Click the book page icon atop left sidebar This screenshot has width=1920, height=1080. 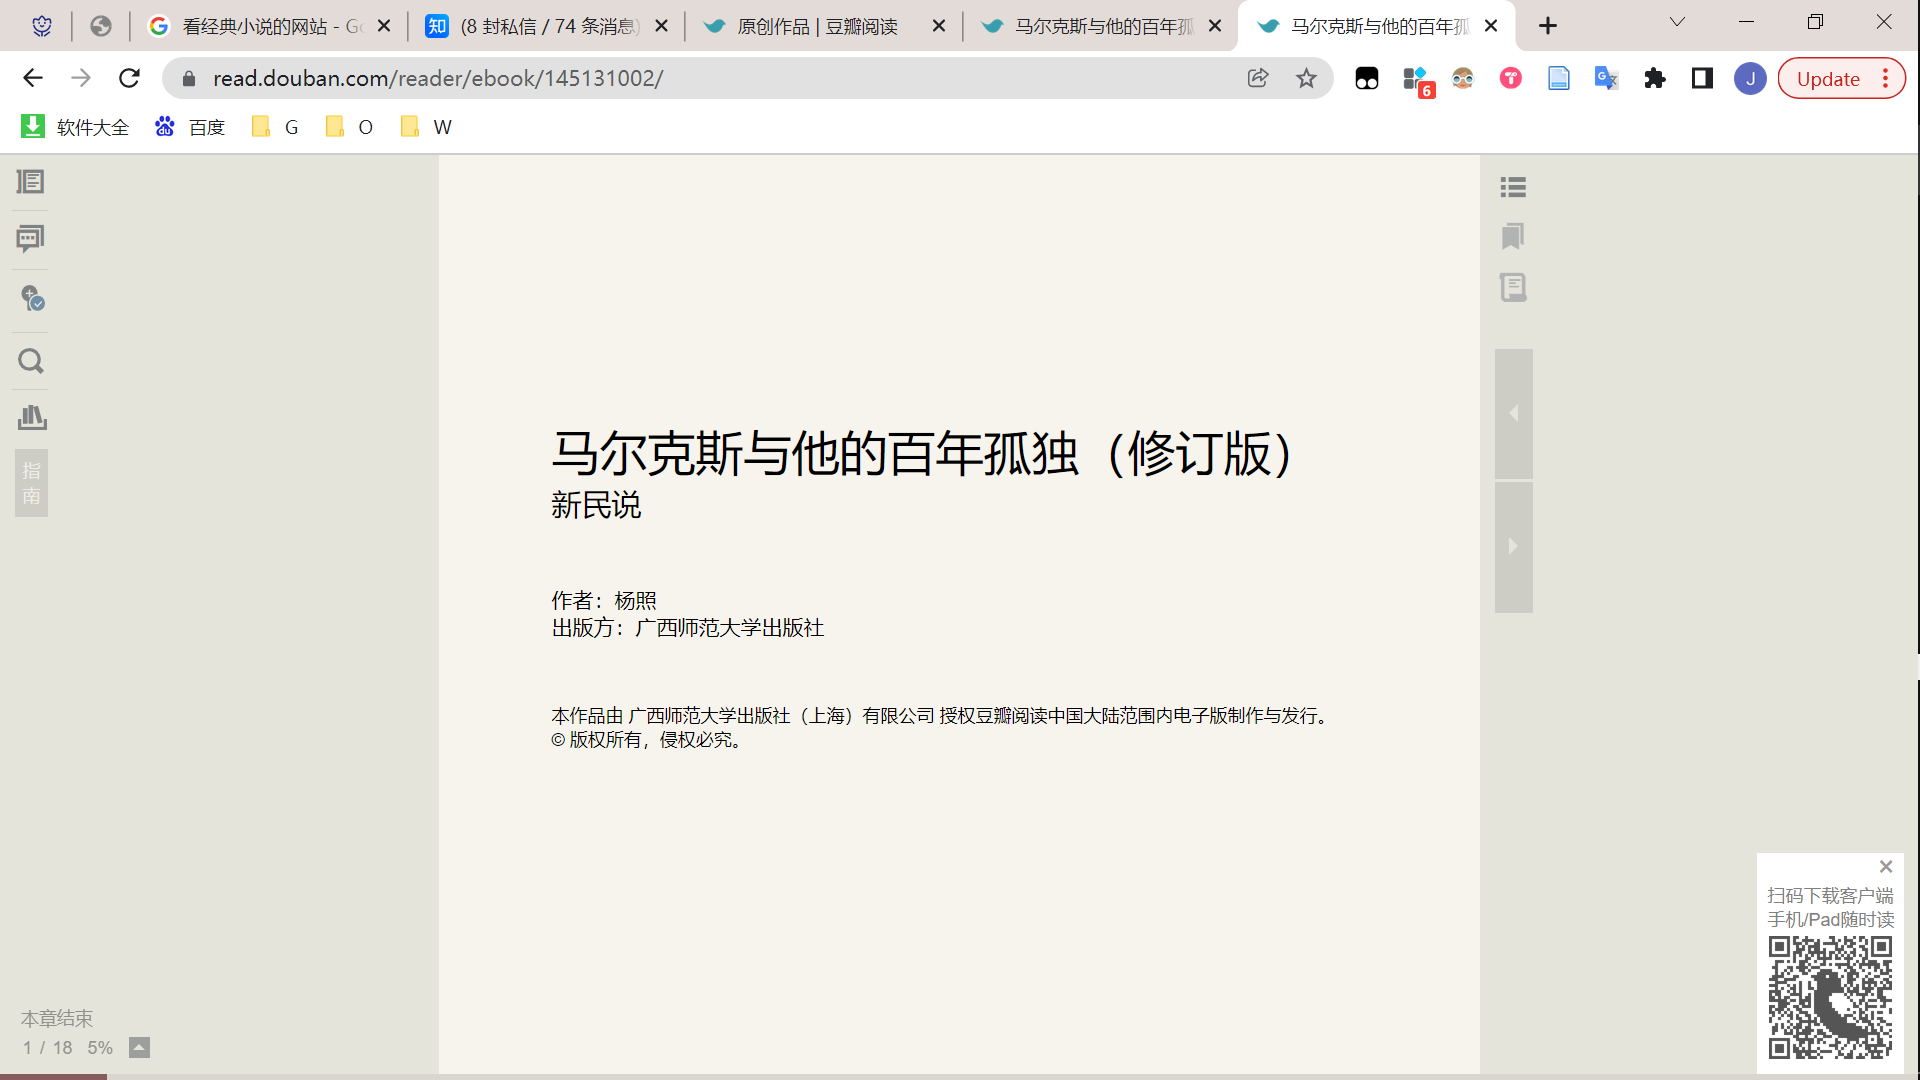tap(31, 182)
